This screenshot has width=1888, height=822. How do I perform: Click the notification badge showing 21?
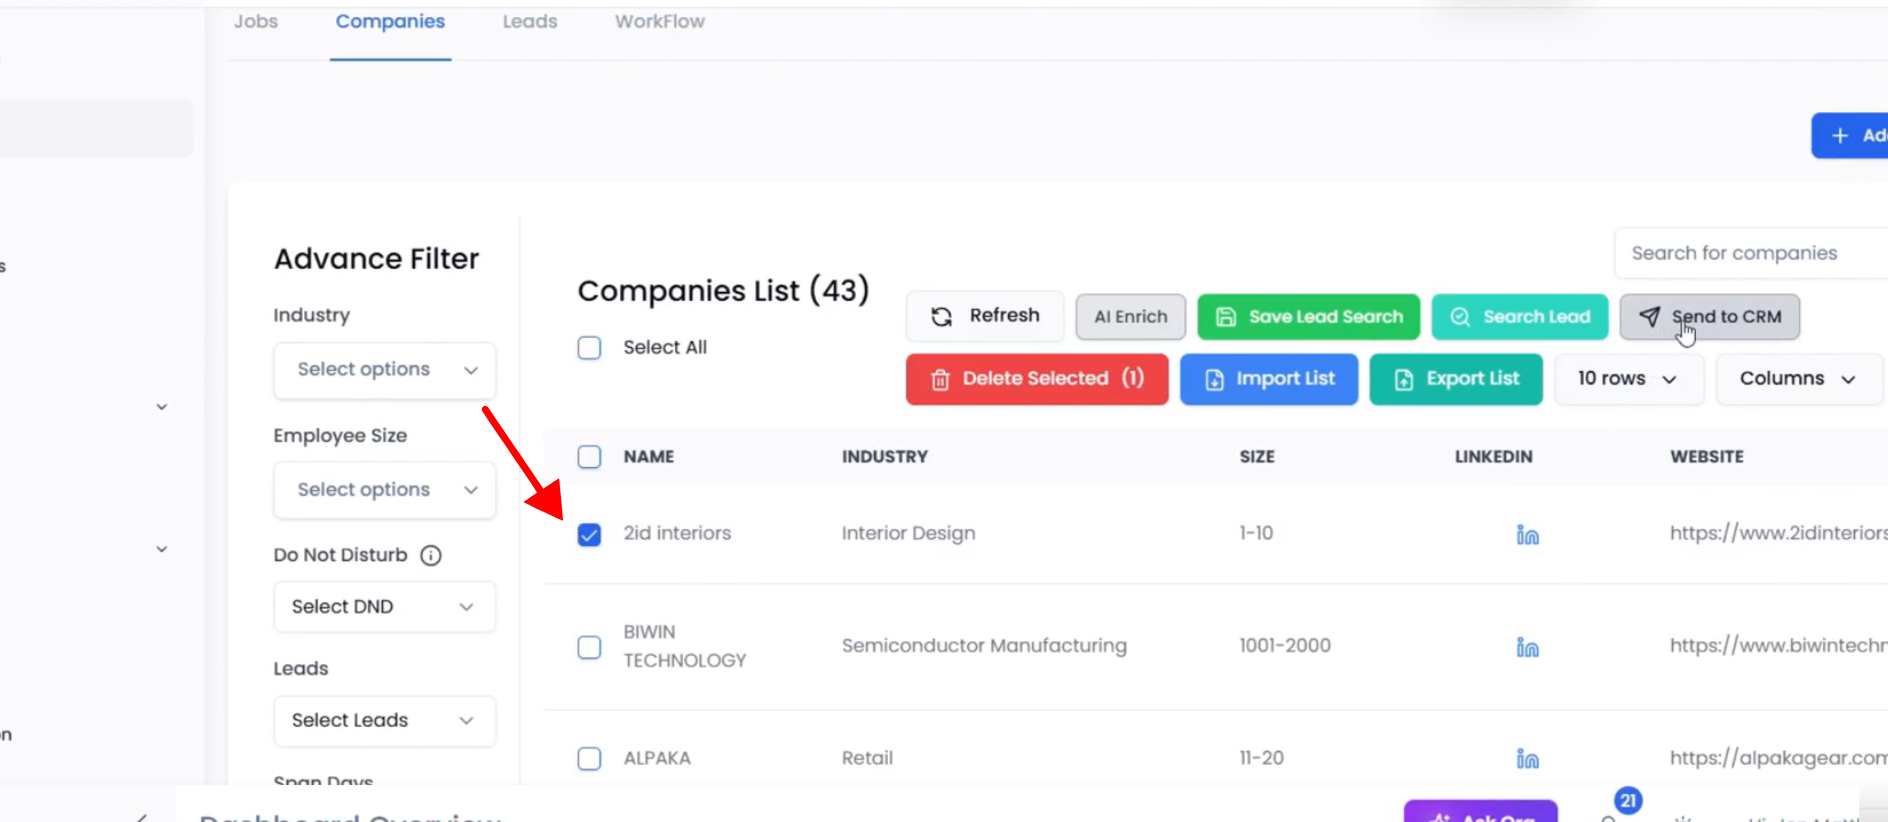(1628, 800)
